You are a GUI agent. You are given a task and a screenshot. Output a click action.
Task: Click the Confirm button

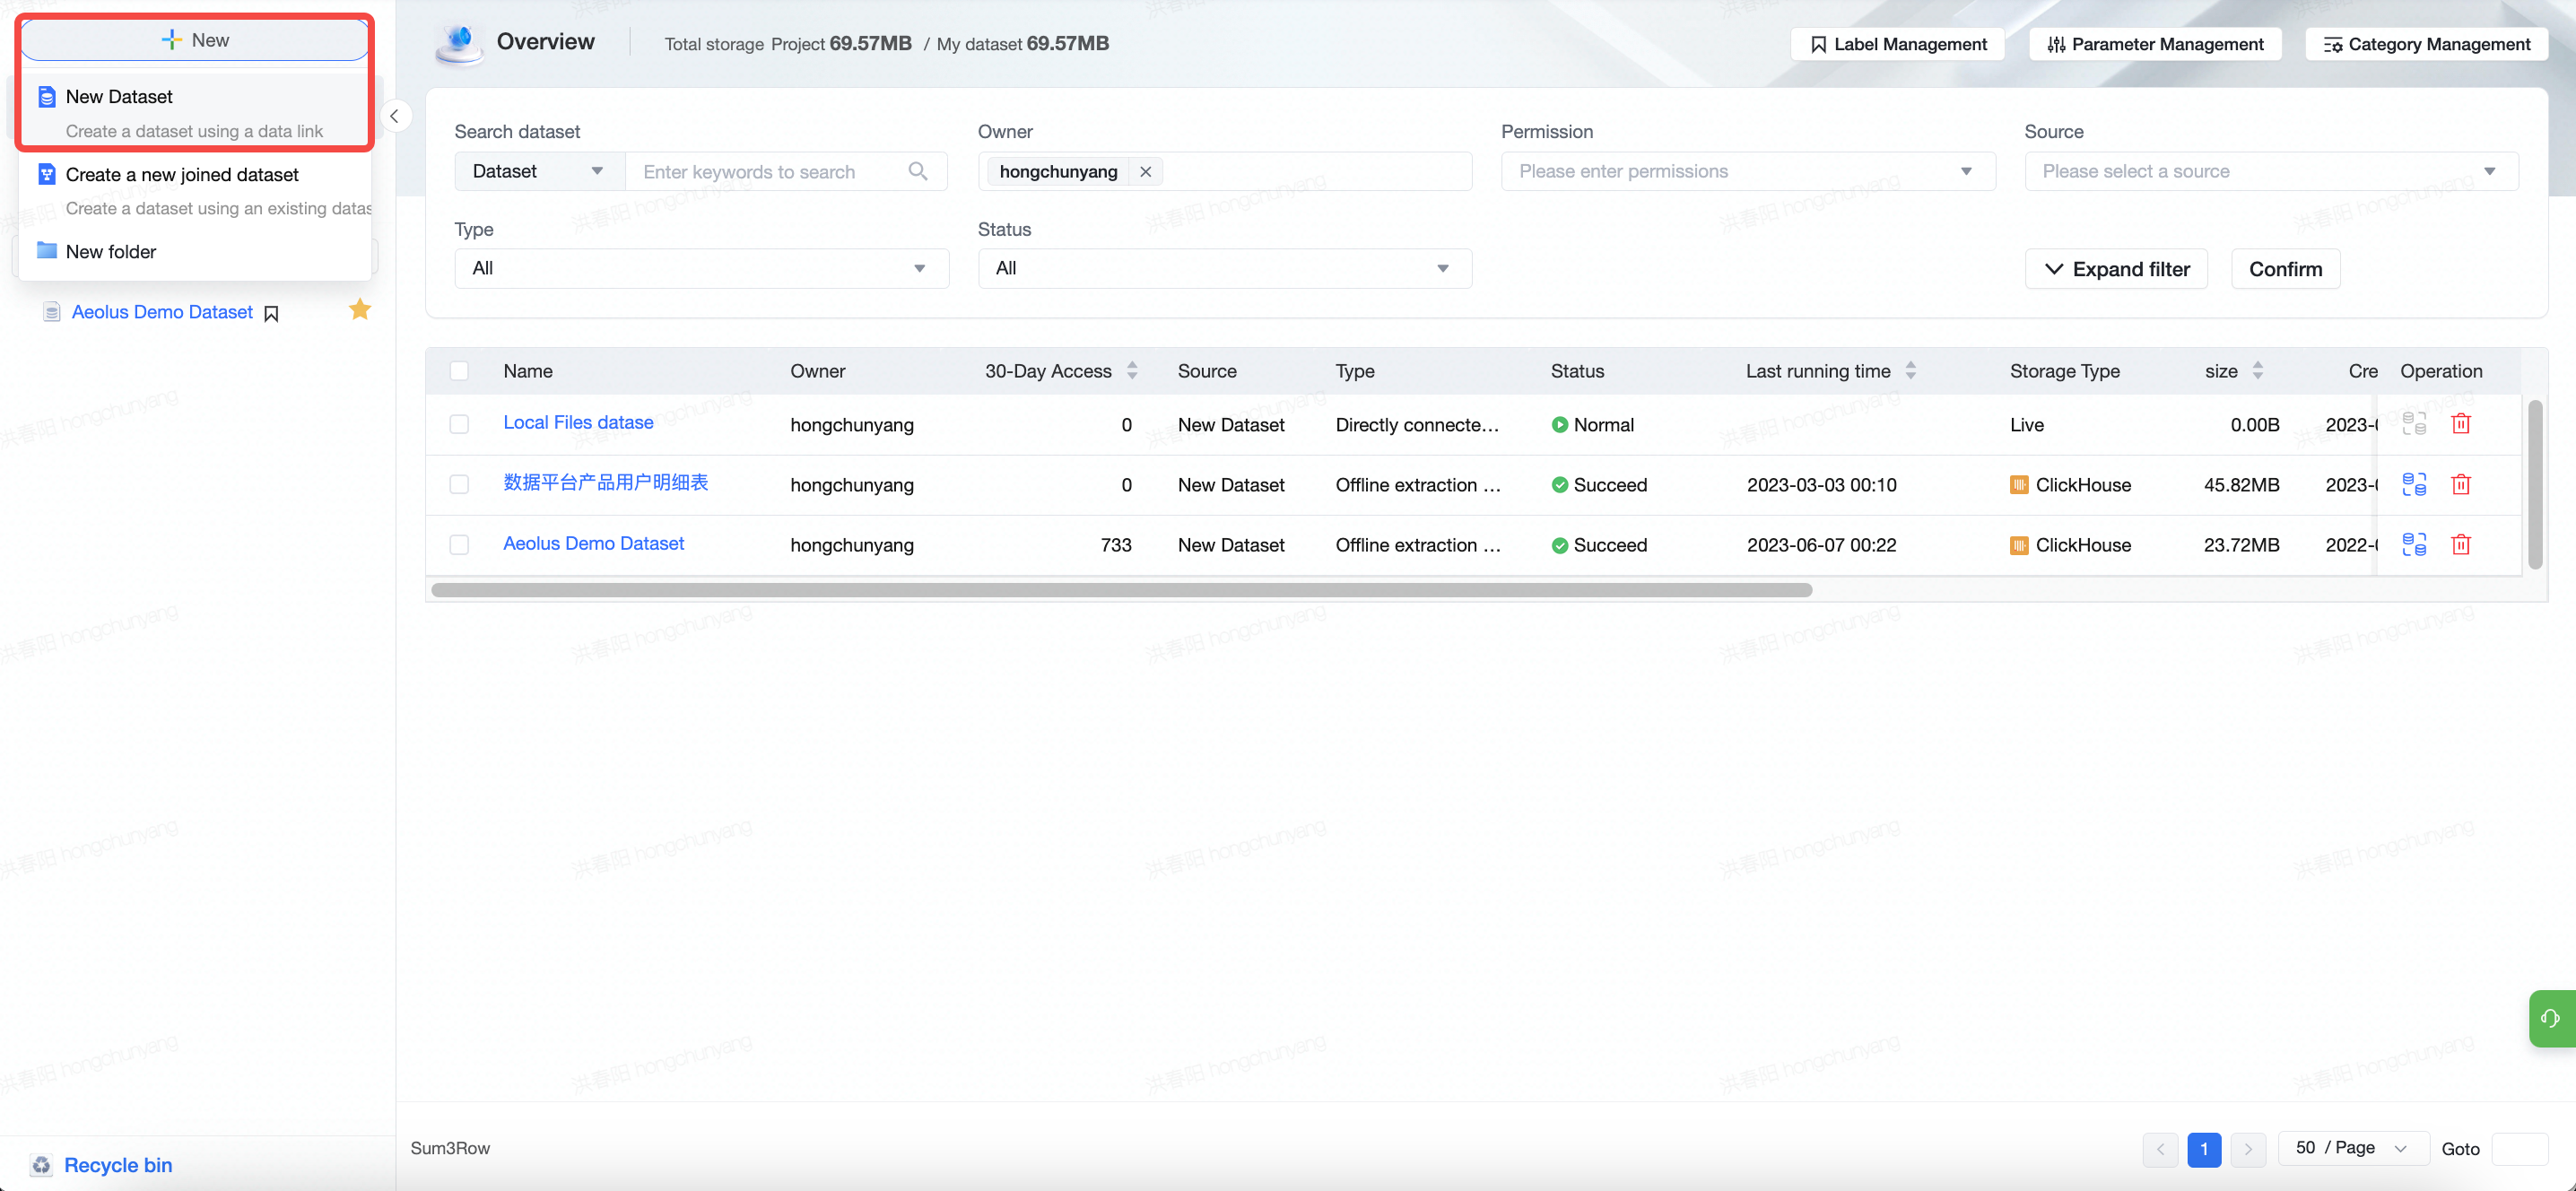click(2285, 269)
